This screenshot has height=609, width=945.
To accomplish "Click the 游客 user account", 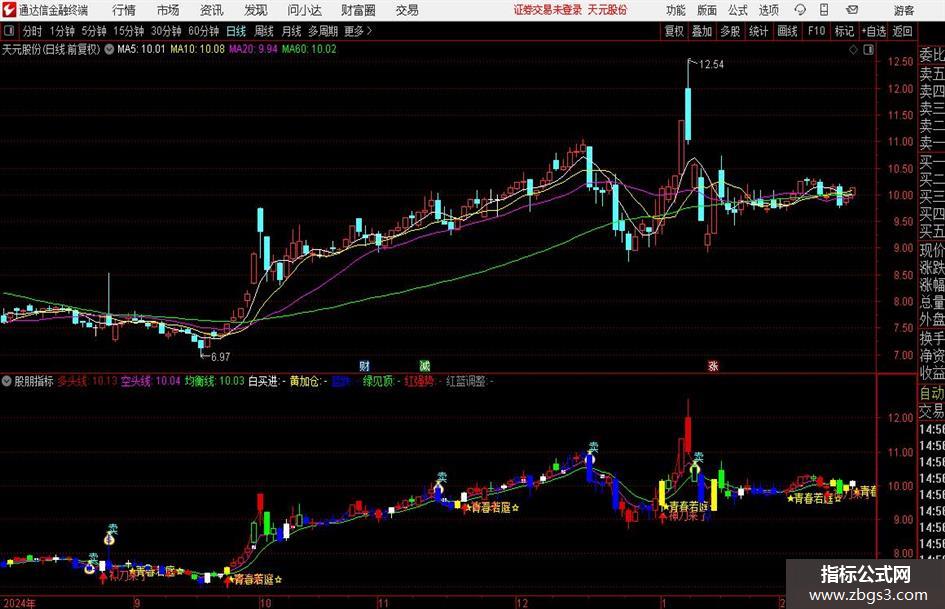I will point(904,10).
